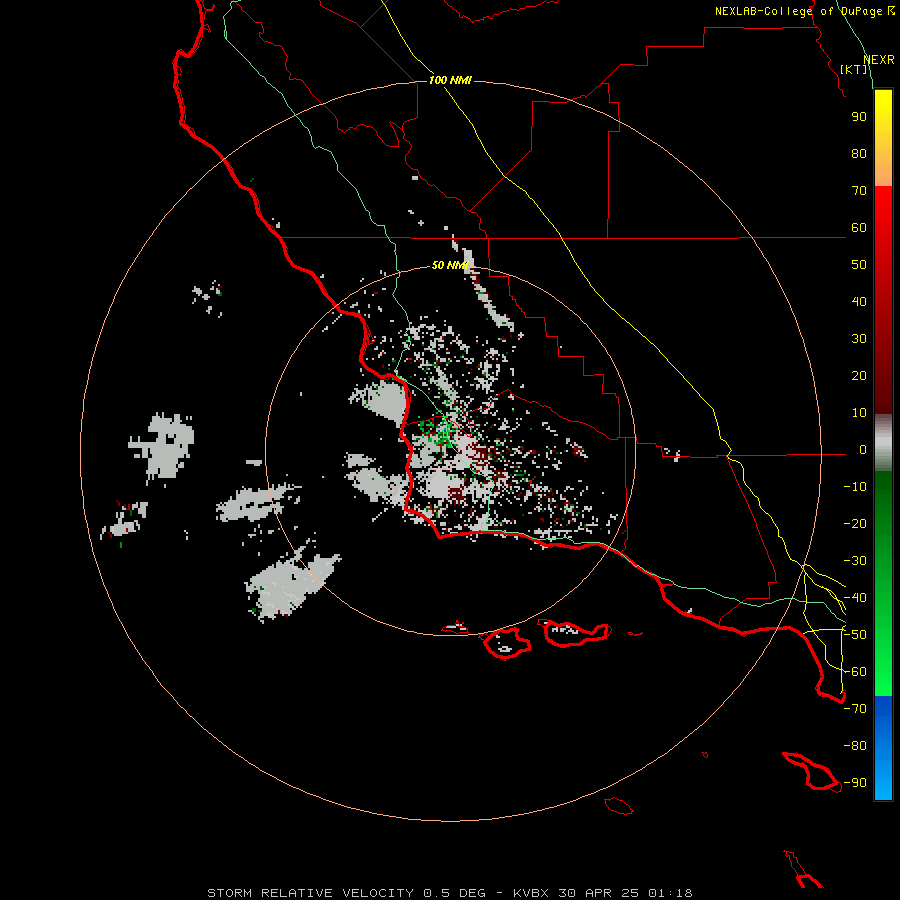Click the gray zero-velocity segment of the color bar
Screen dimensions: 900x900
883,443
